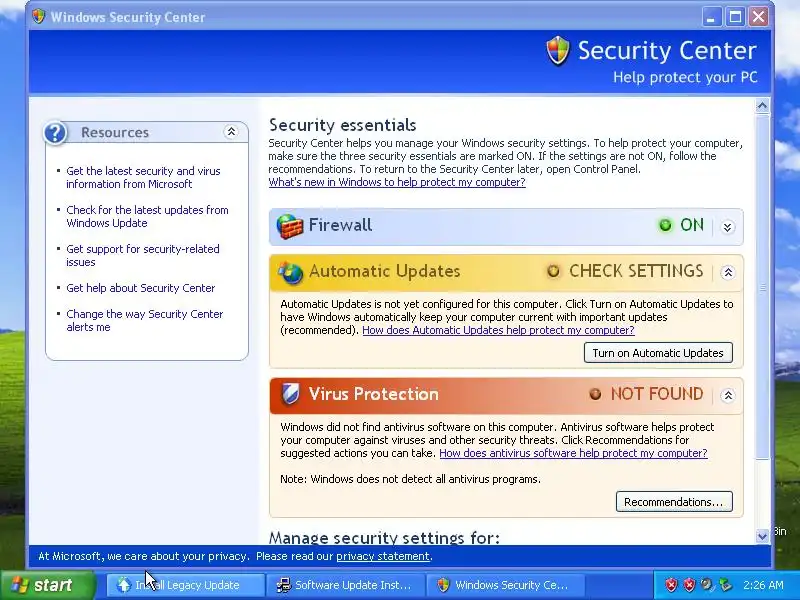The height and width of the screenshot is (600, 800).
Task: Get help about Security Center link
Action: click(141, 288)
